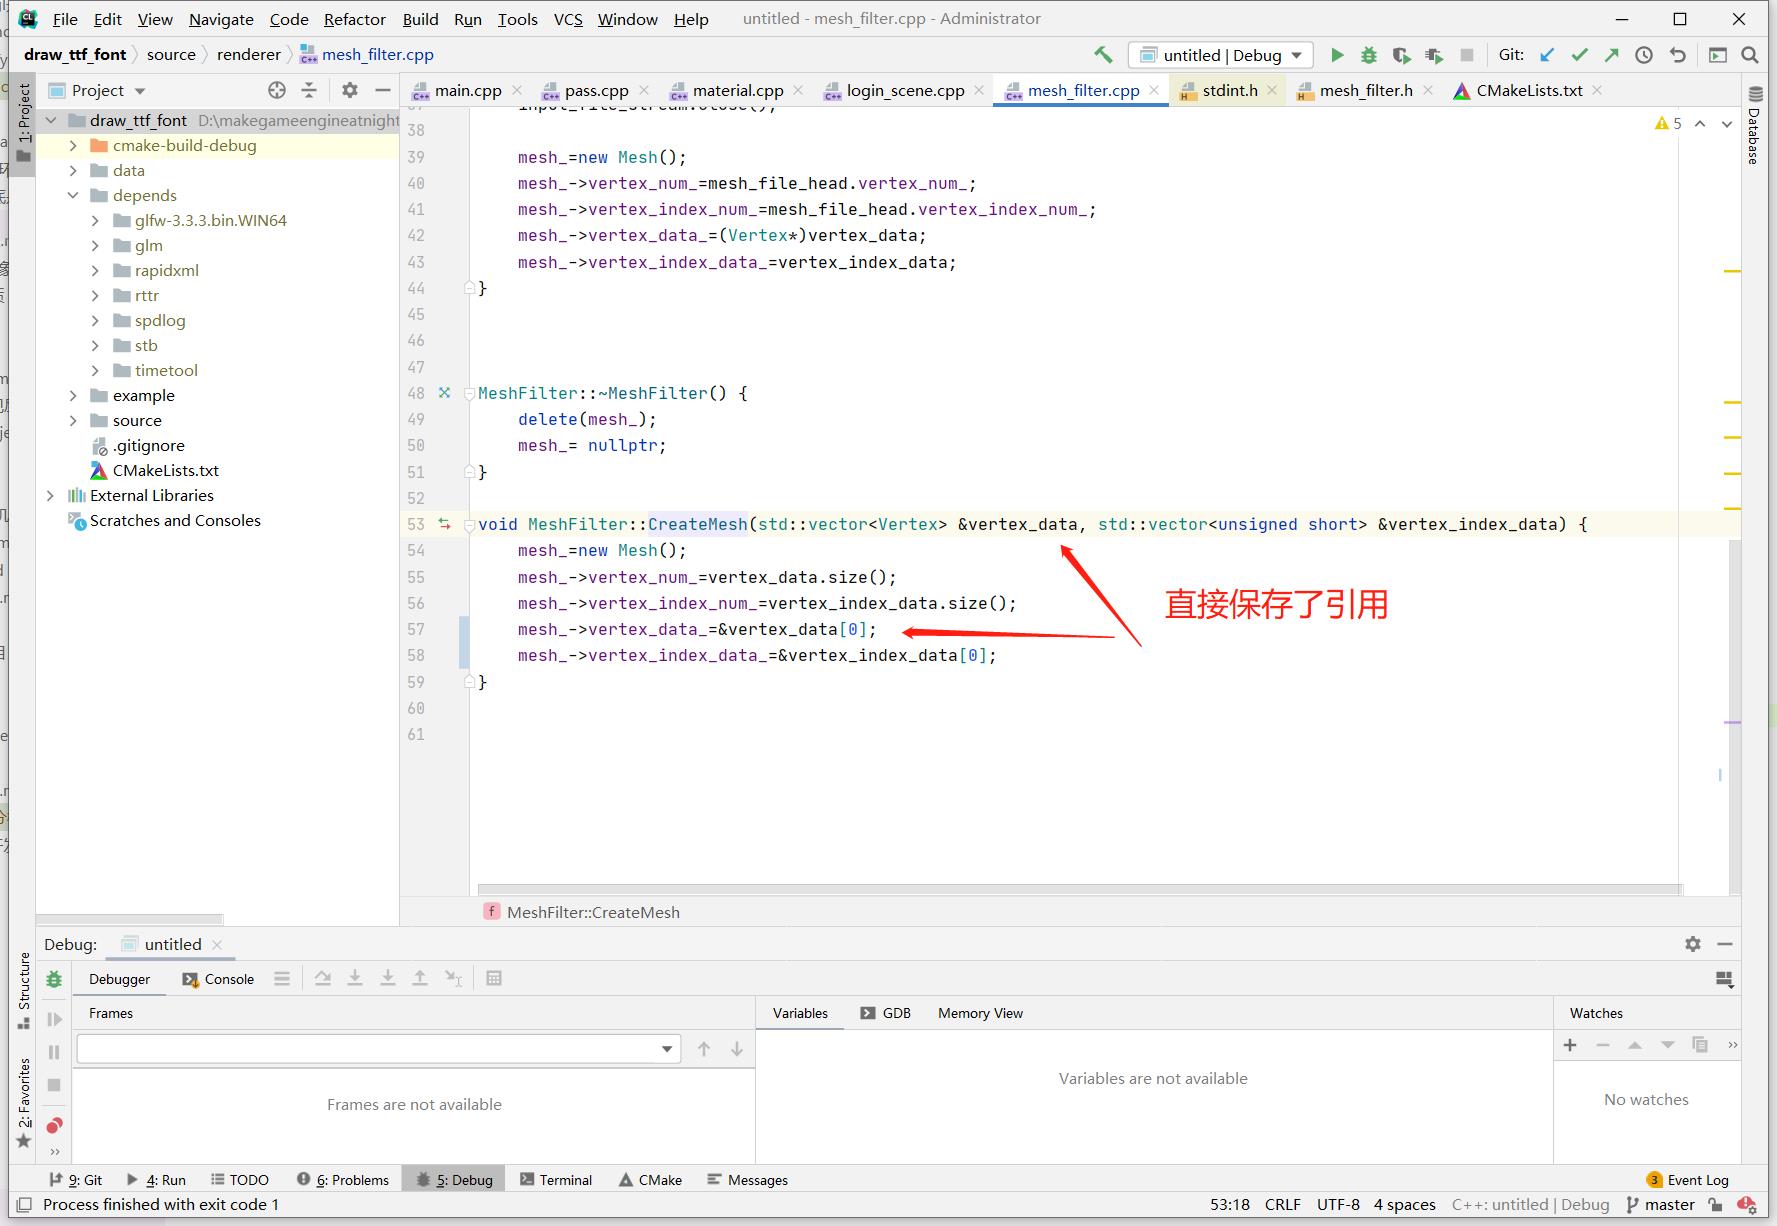This screenshot has height=1226, width=1777.
Task: Open Problems tool window
Action: (x=343, y=1180)
